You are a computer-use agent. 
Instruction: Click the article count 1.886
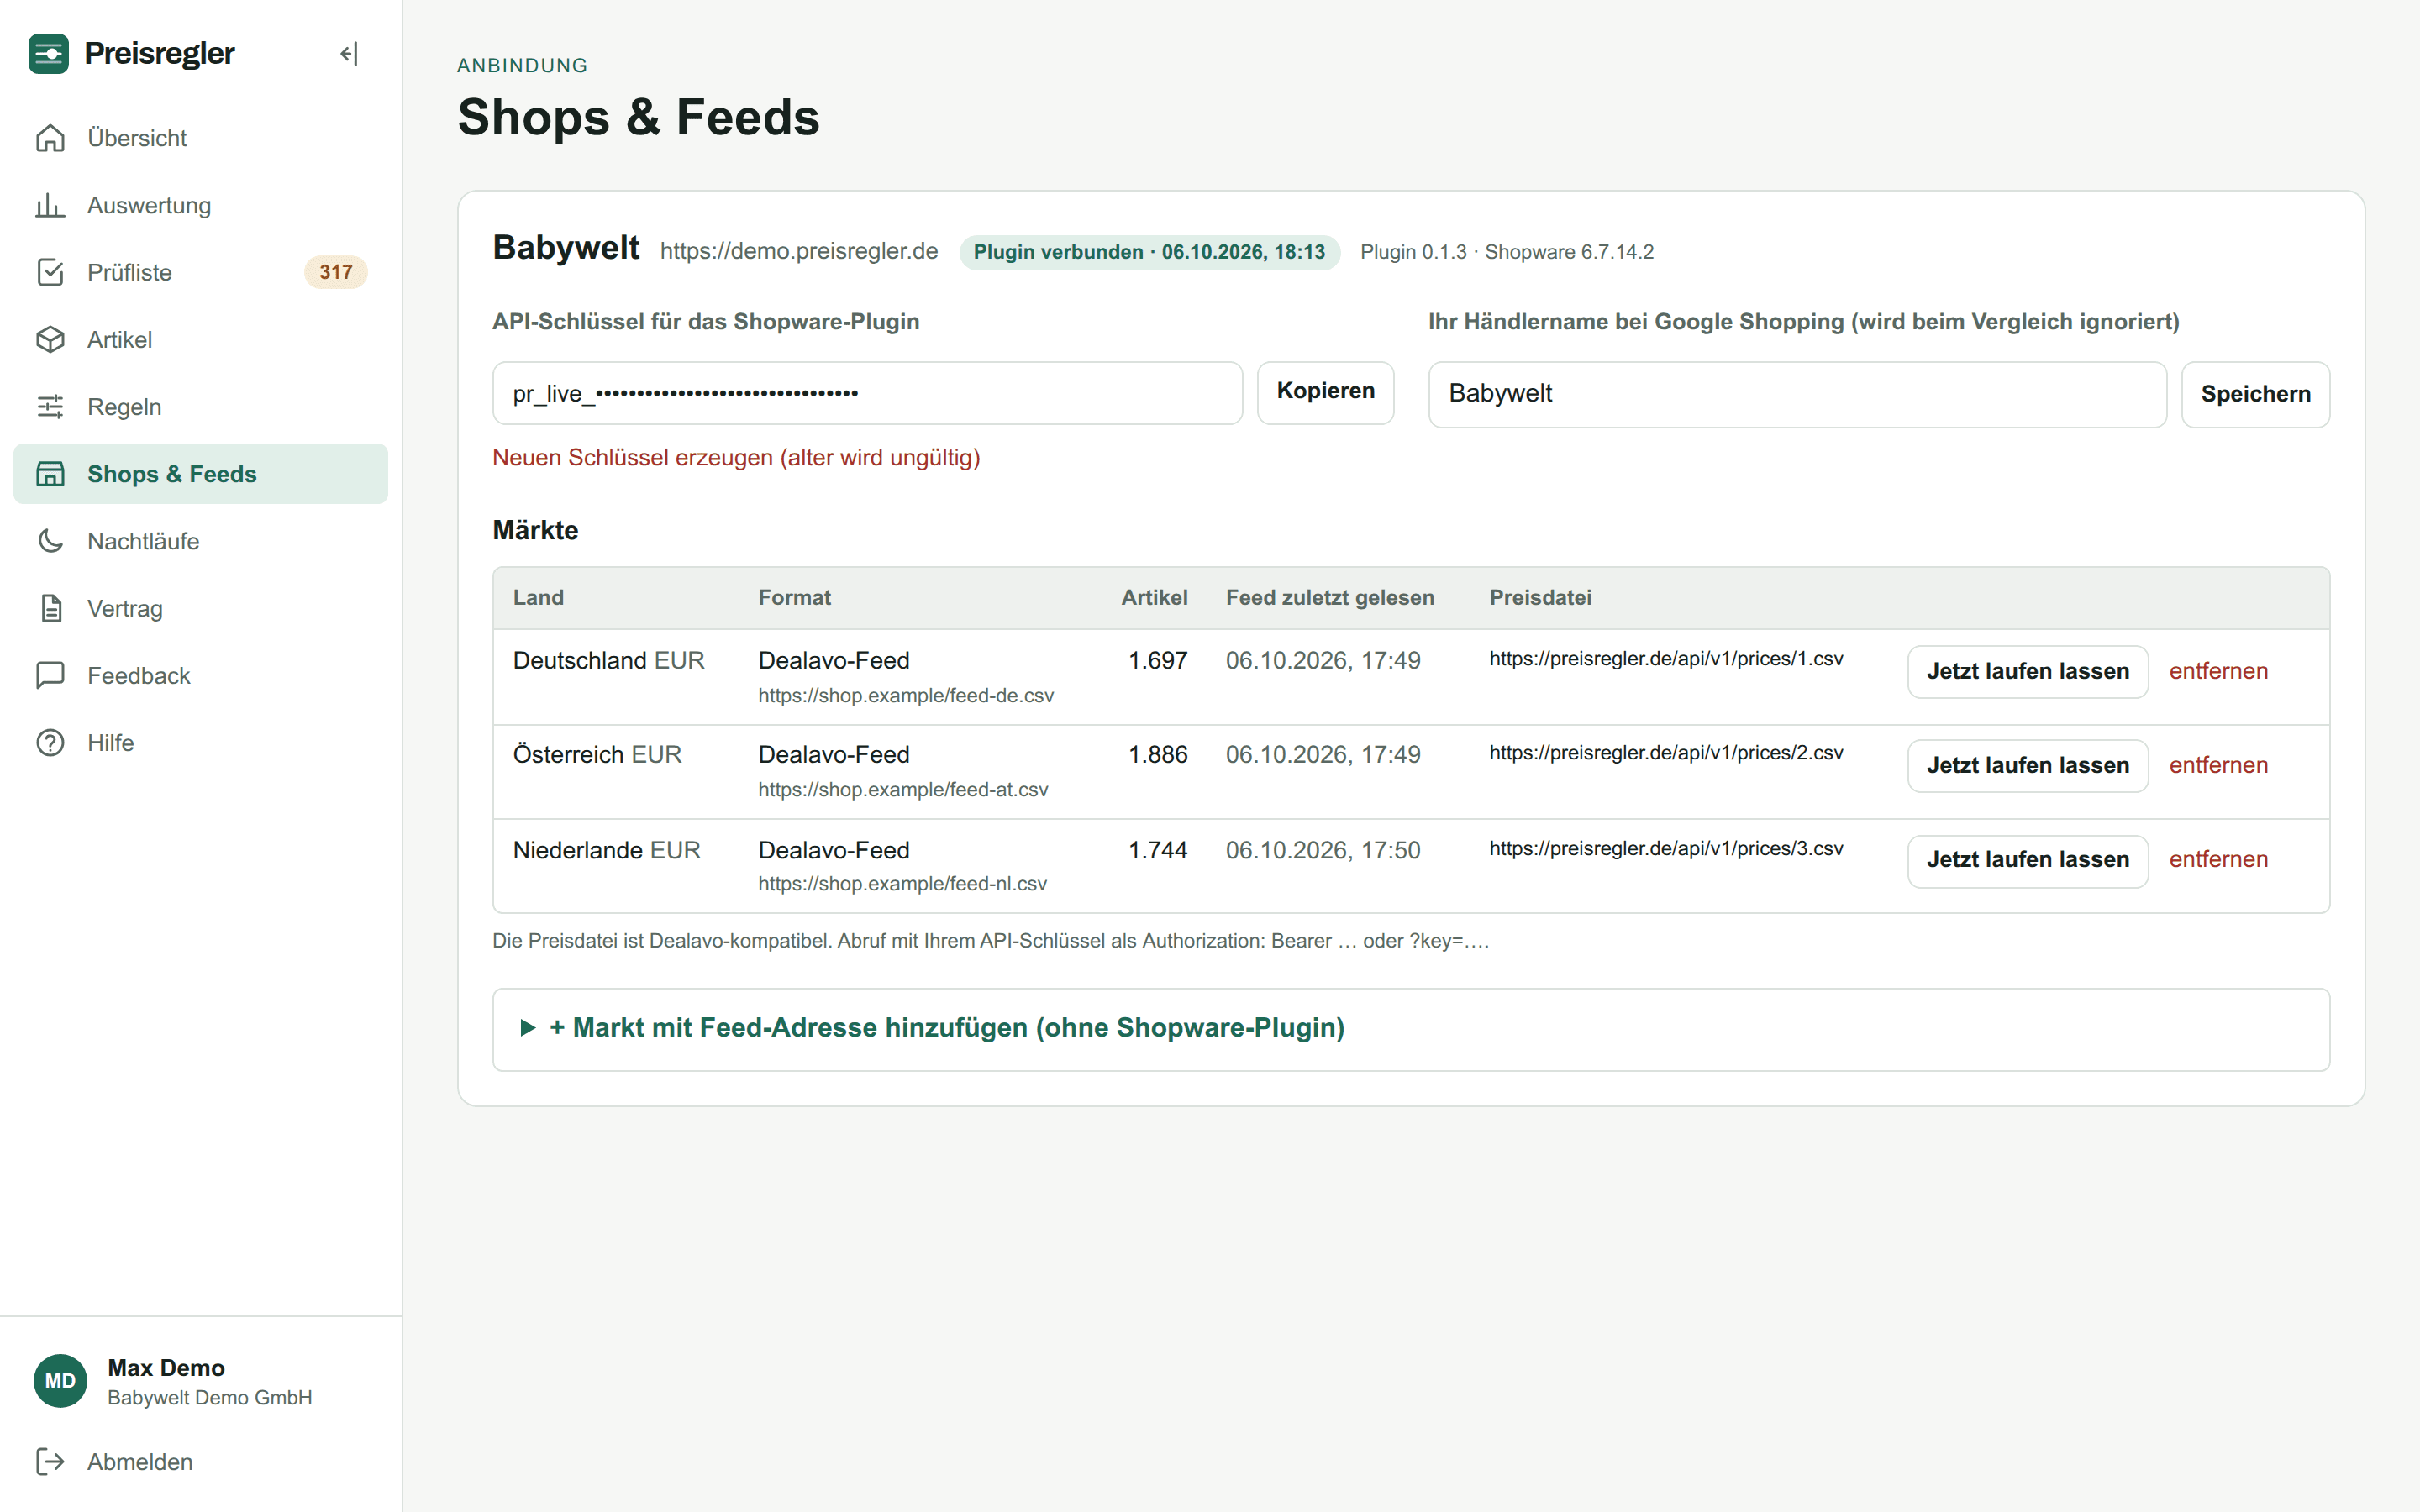pyautogui.click(x=1157, y=754)
